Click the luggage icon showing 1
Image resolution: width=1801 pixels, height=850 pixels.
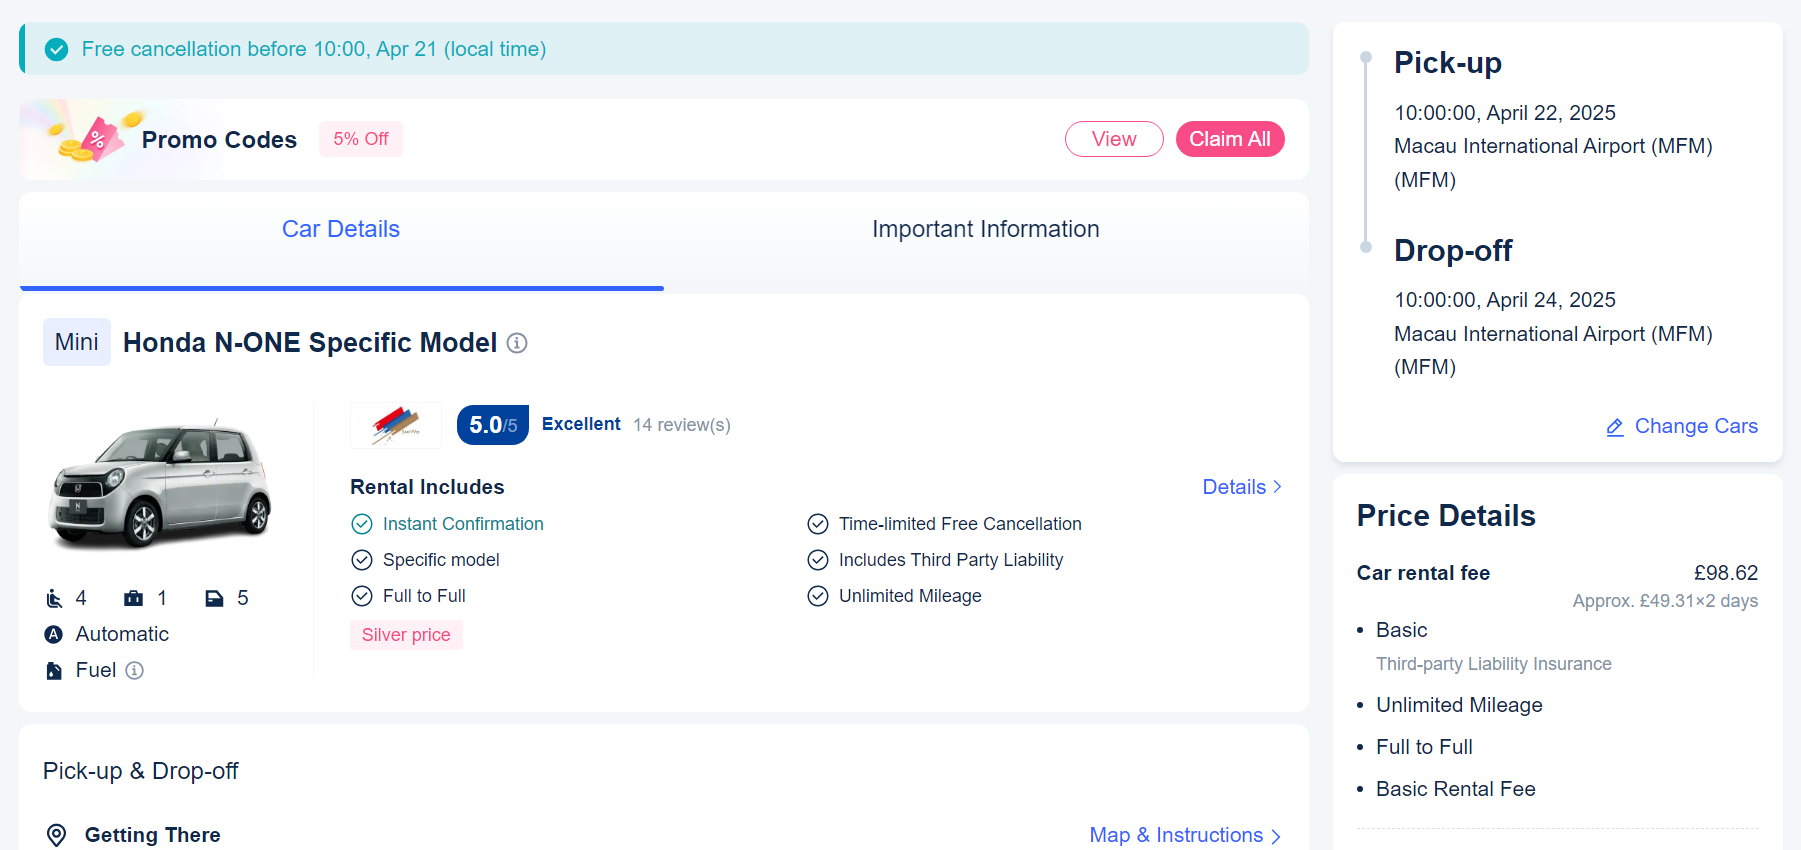point(133,598)
